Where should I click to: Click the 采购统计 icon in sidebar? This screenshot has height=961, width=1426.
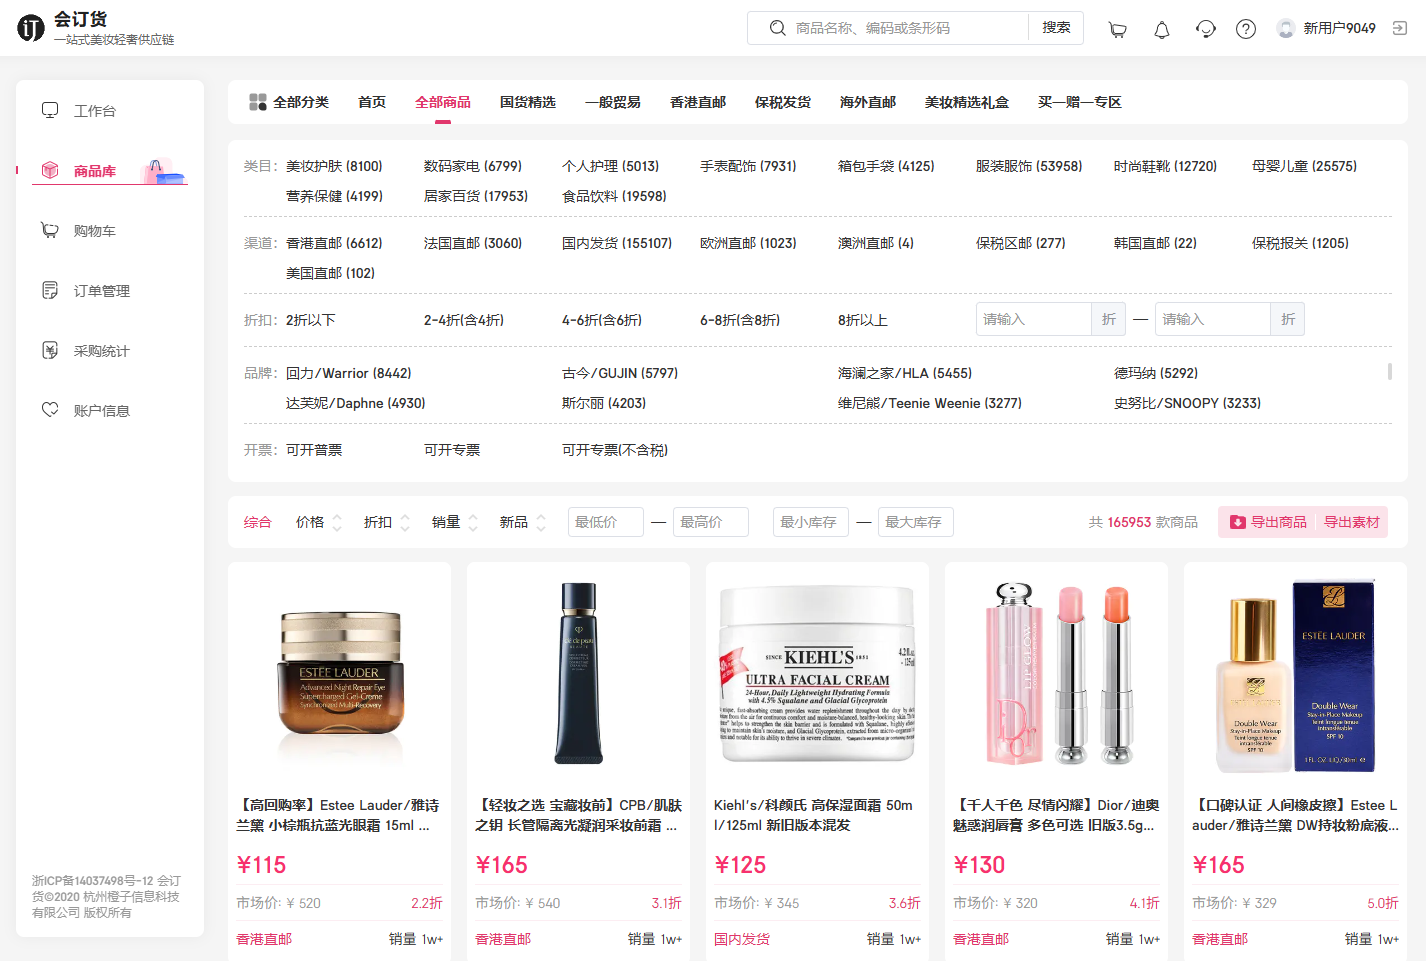tap(50, 350)
